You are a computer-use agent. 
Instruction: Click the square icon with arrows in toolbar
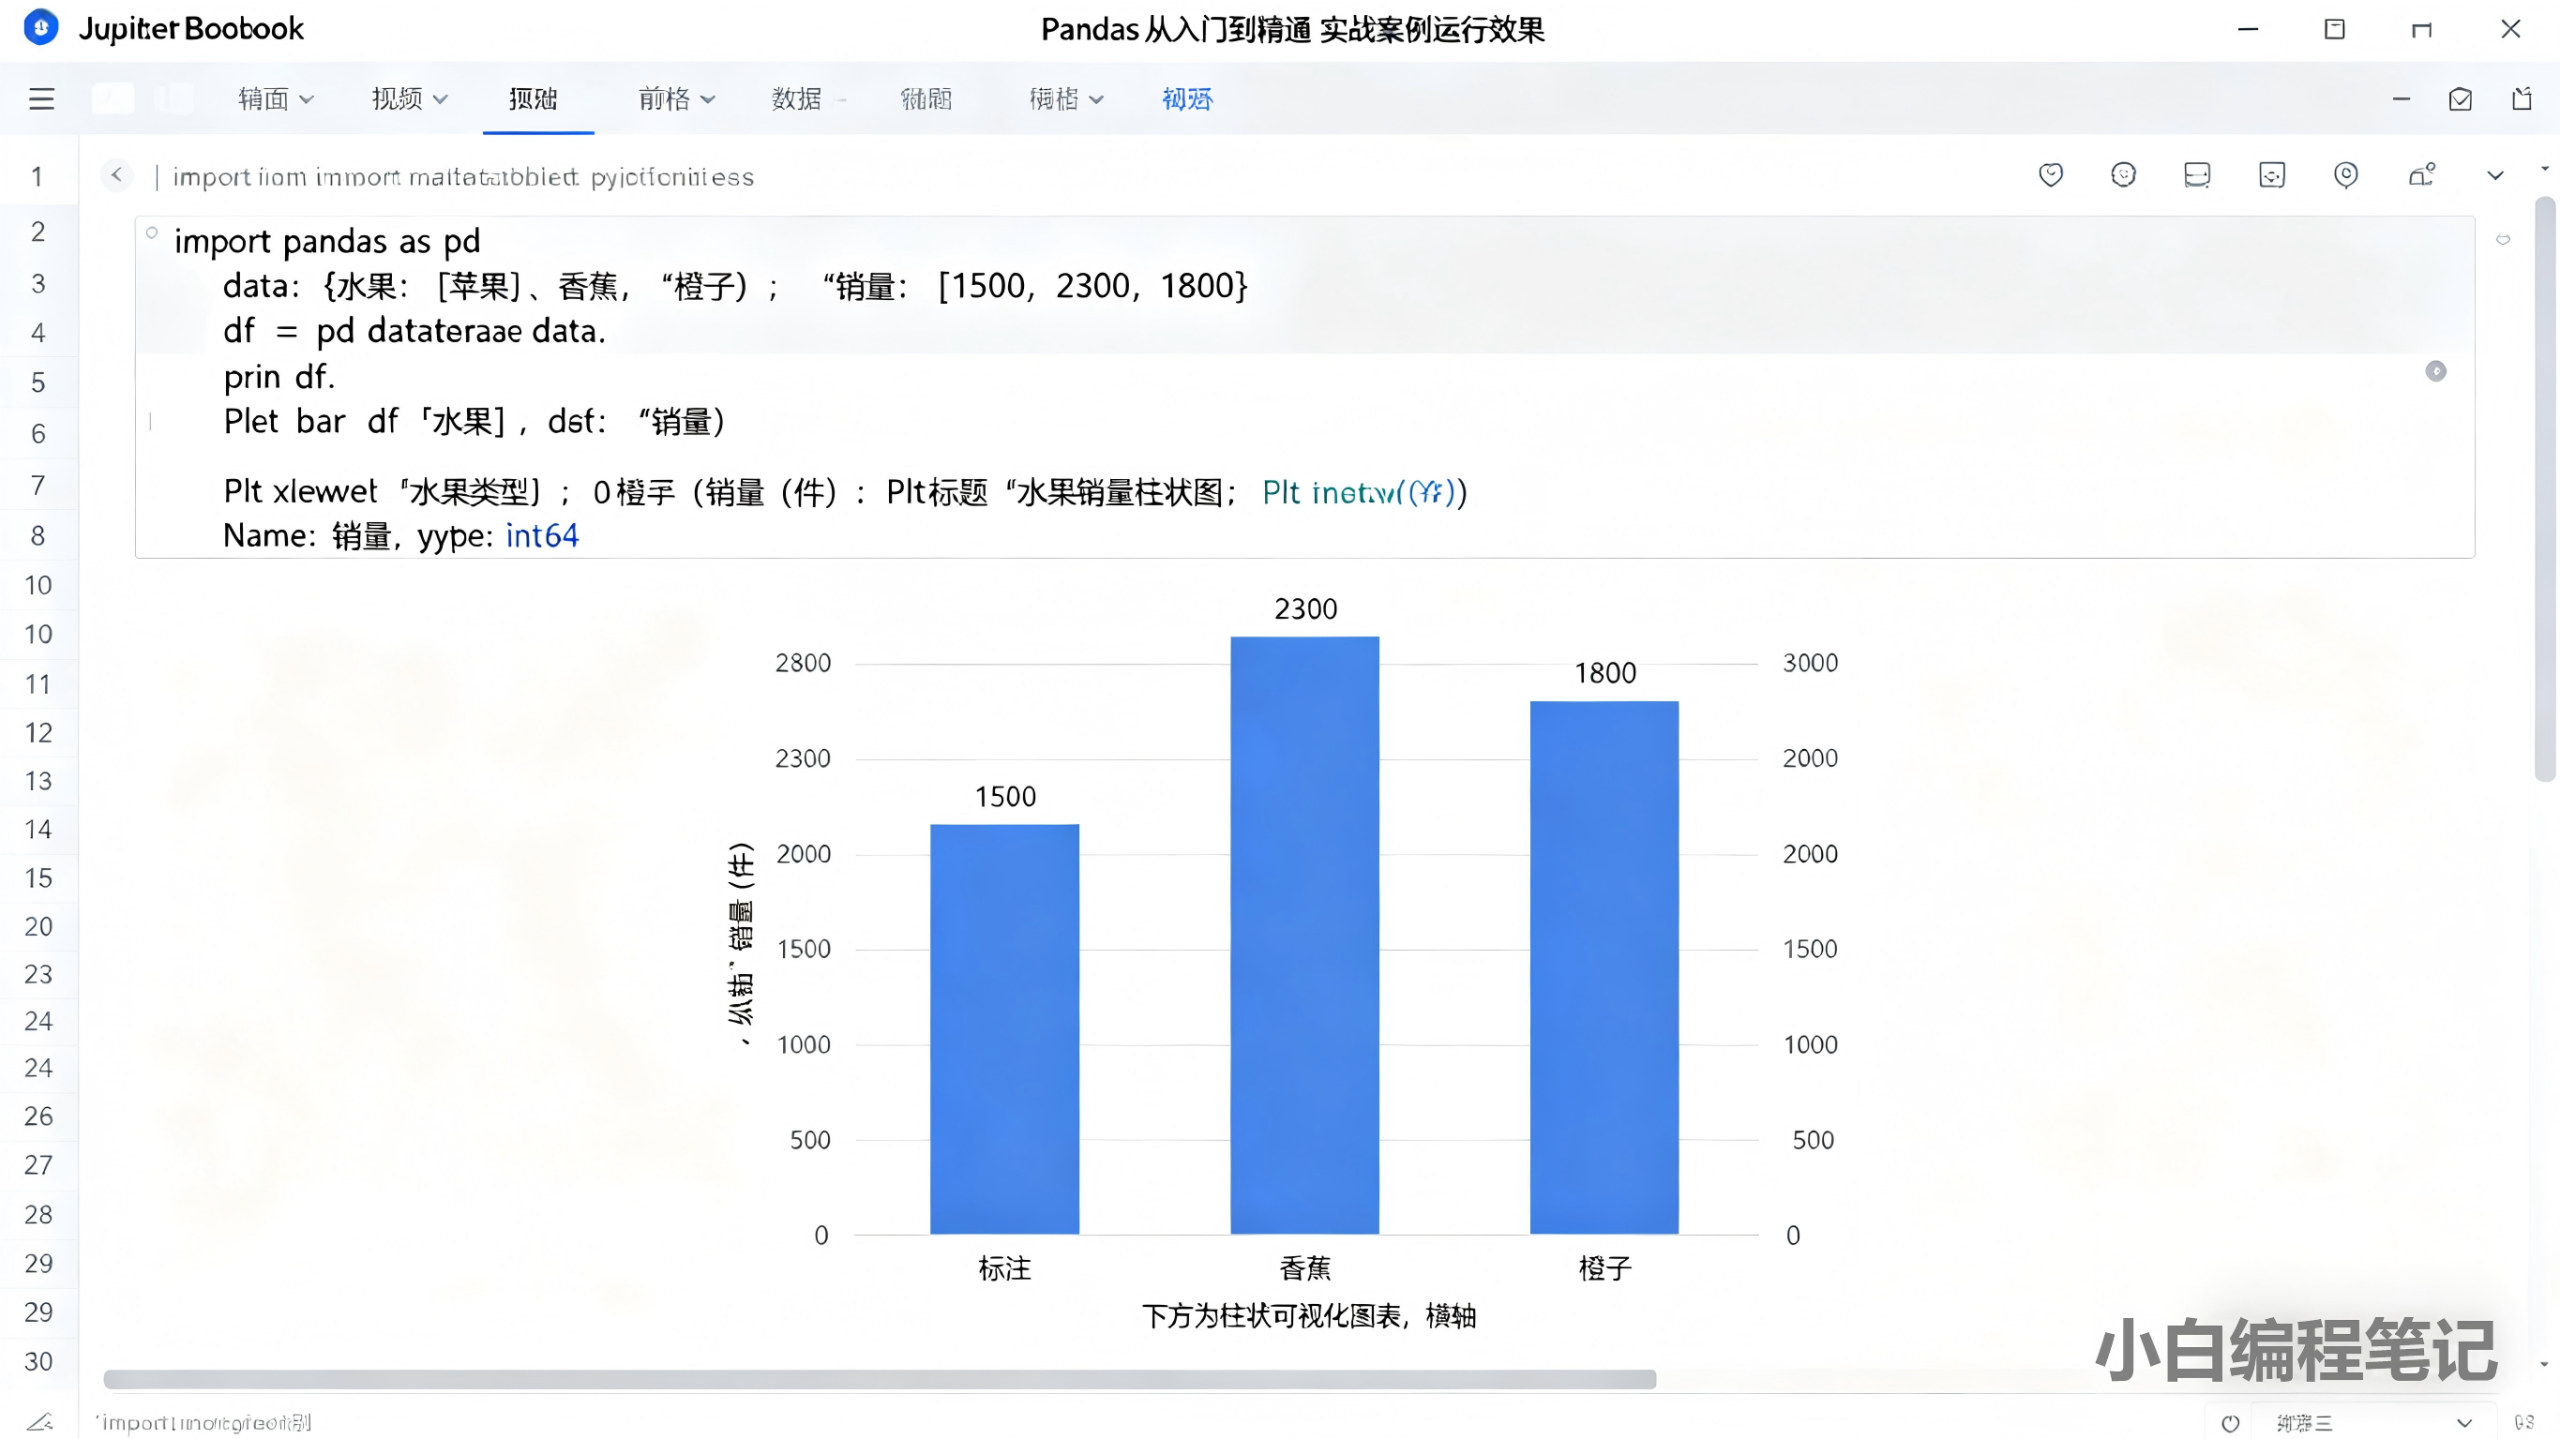2271,175
